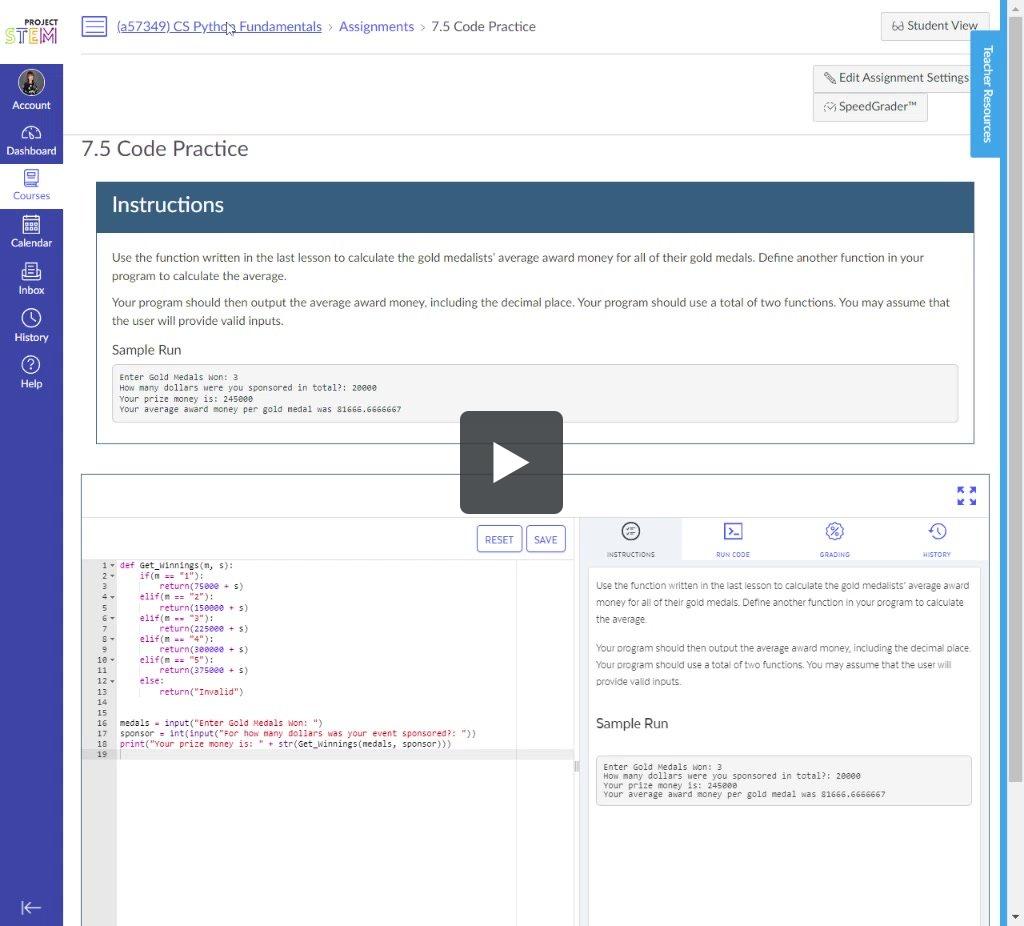Image resolution: width=1024 pixels, height=926 pixels.
Task: Collapse the global navigation sidebar
Action: coord(31,907)
